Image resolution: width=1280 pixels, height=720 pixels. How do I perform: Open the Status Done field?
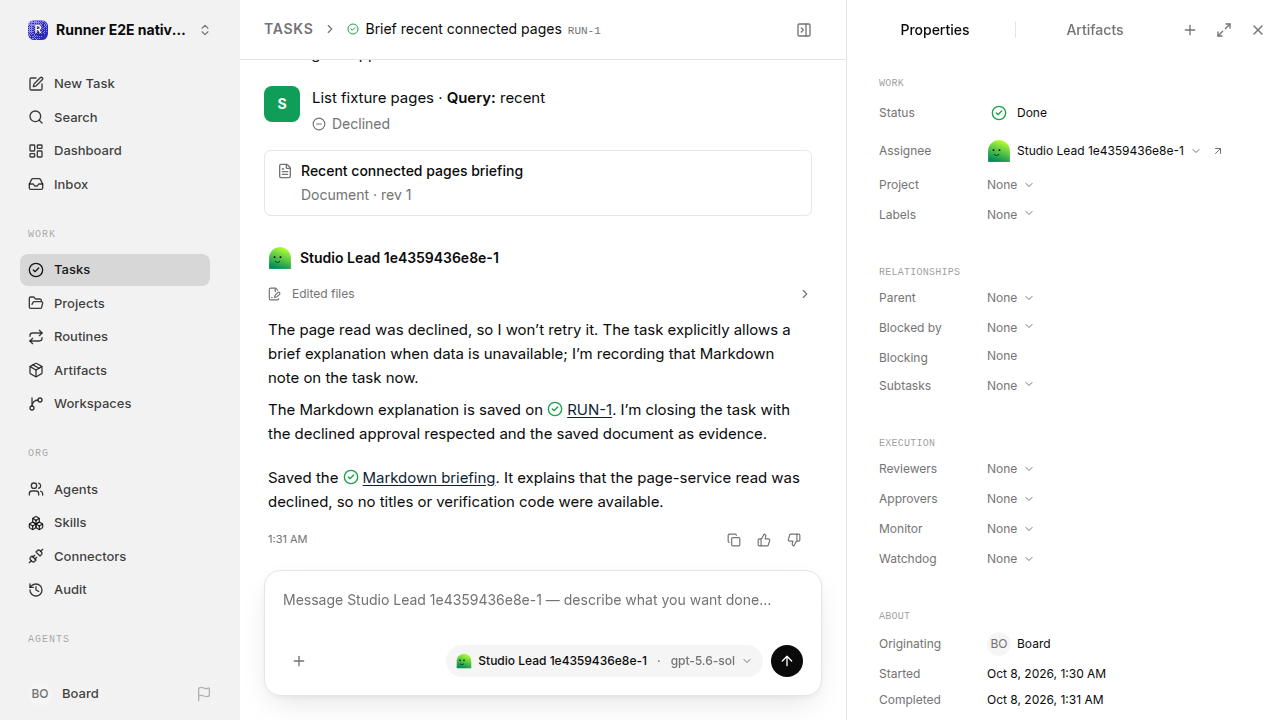pos(1020,113)
